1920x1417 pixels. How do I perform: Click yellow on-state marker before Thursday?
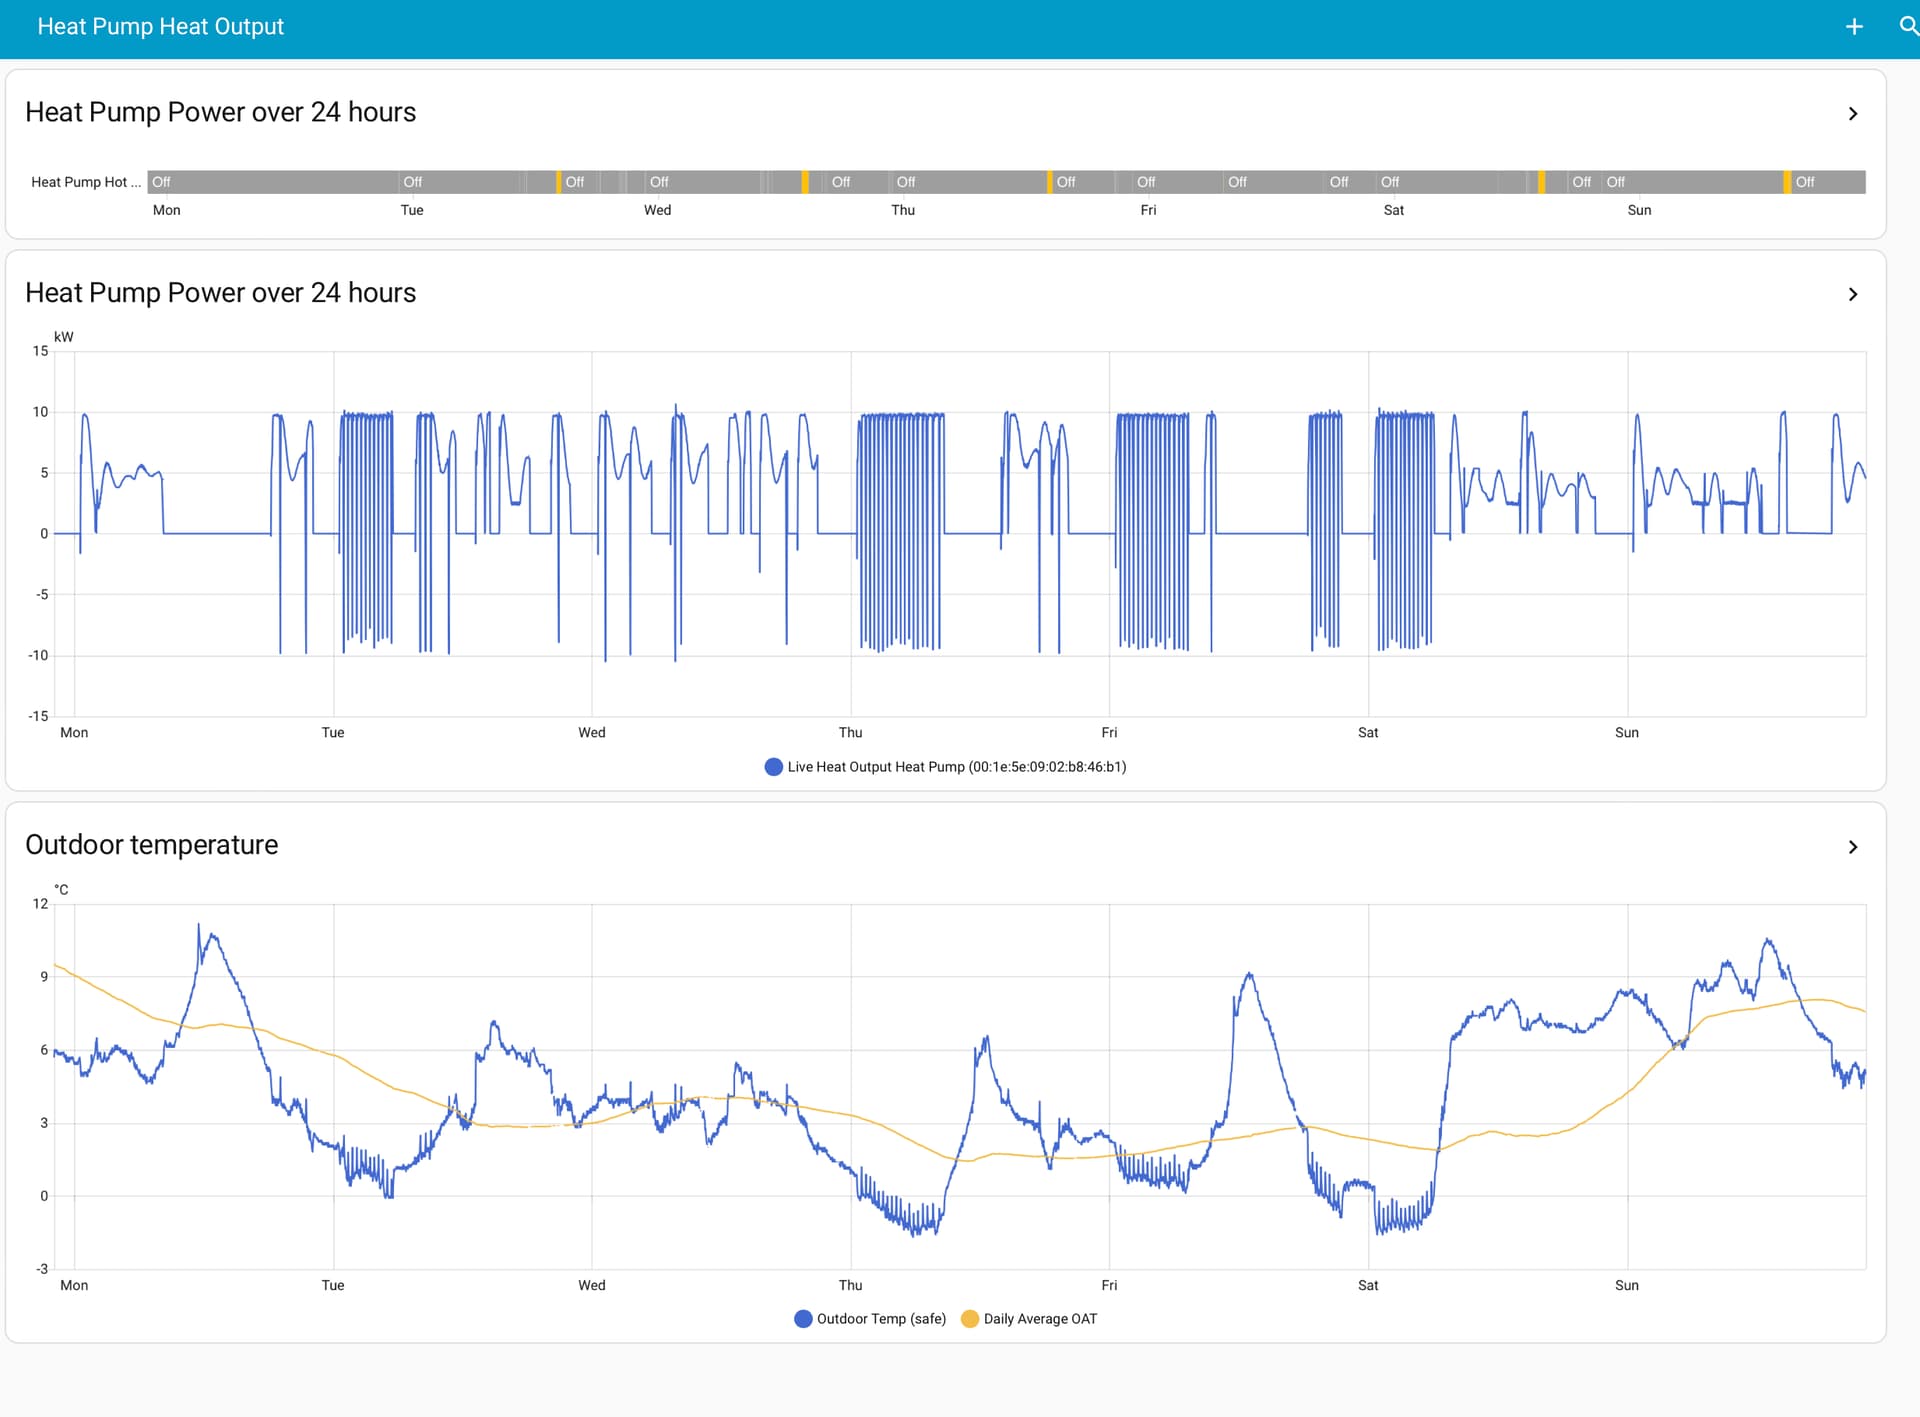[x=805, y=182]
